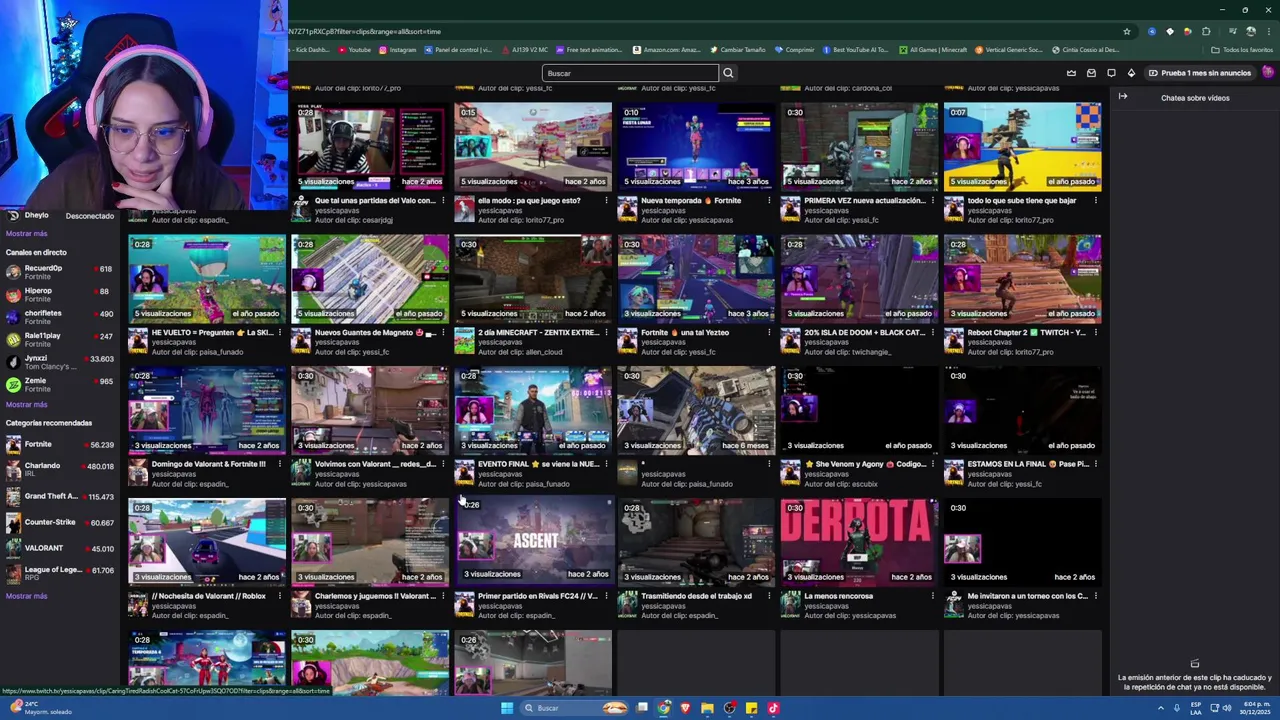Open clip title 'Trasmitiendo desde el trabajo xd'
Screen dimensions: 1280x720
click(x=696, y=597)
